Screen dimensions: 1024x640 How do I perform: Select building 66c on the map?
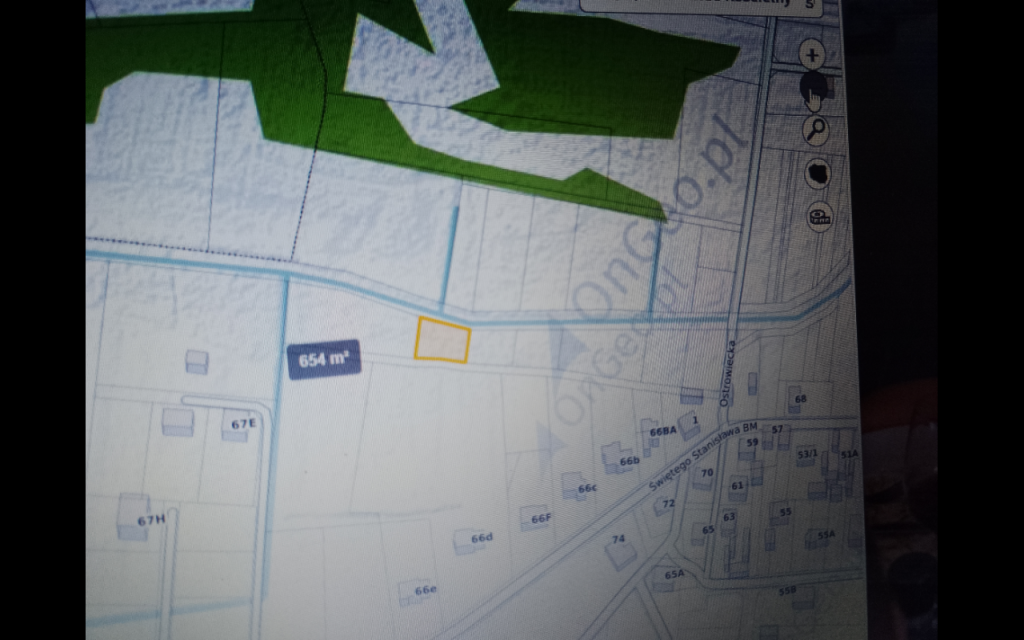tap(575, 486)
